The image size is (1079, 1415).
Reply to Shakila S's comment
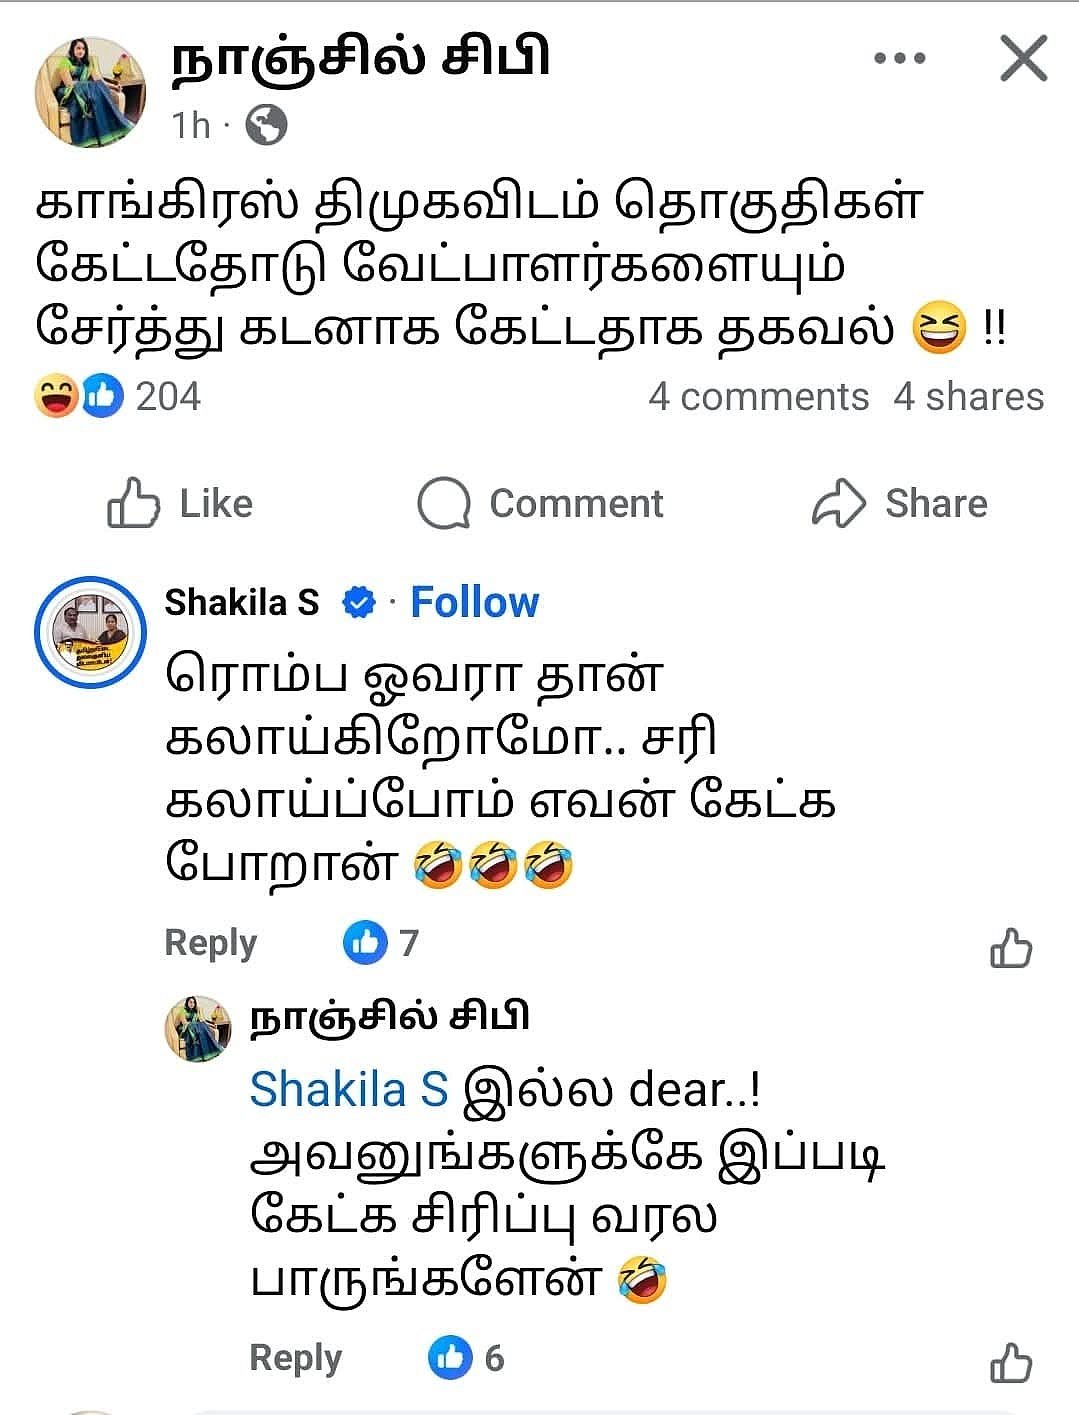point(210,942)
